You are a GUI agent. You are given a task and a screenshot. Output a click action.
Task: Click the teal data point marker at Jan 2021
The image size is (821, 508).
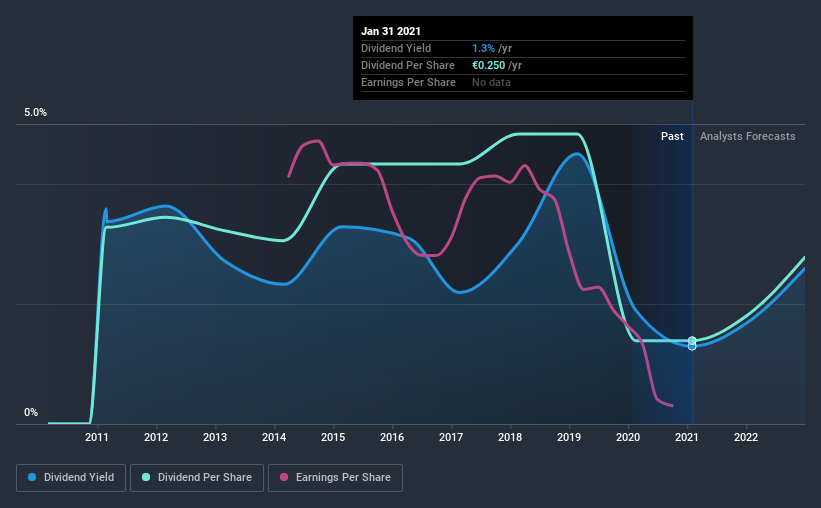click(692, 340)
